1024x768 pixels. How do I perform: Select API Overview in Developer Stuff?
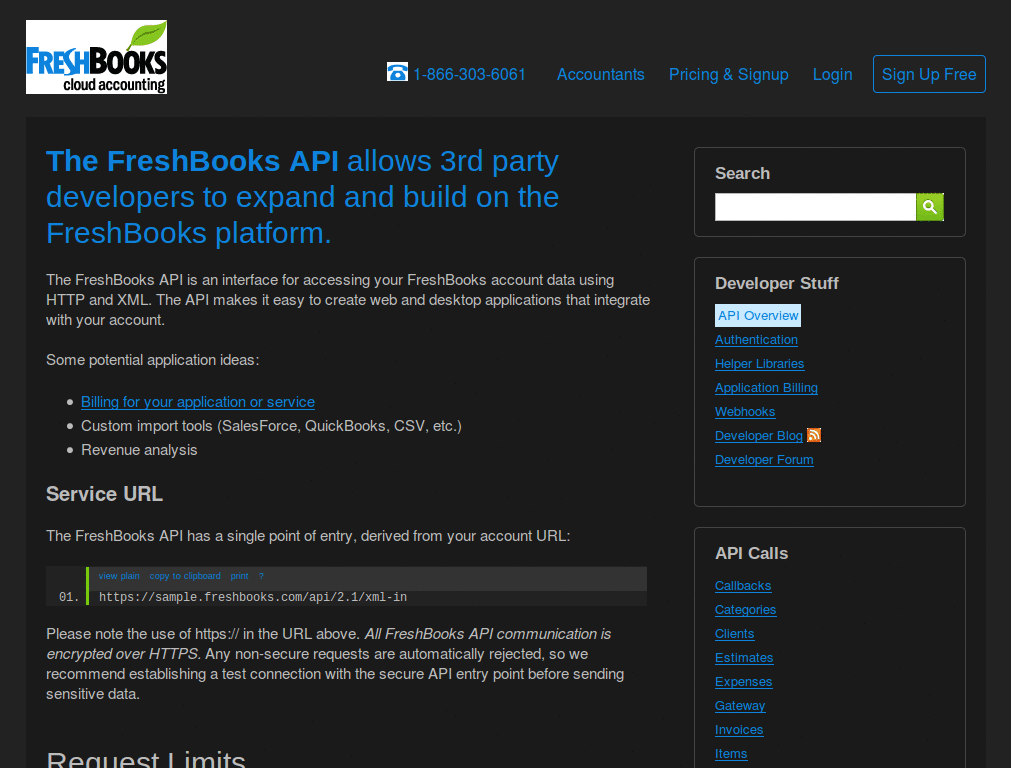(x=758, y=315)
